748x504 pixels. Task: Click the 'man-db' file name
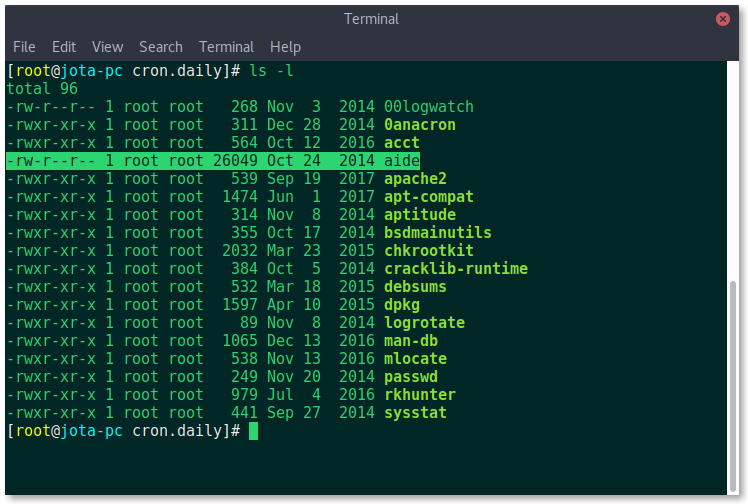(x=411, y=341)
